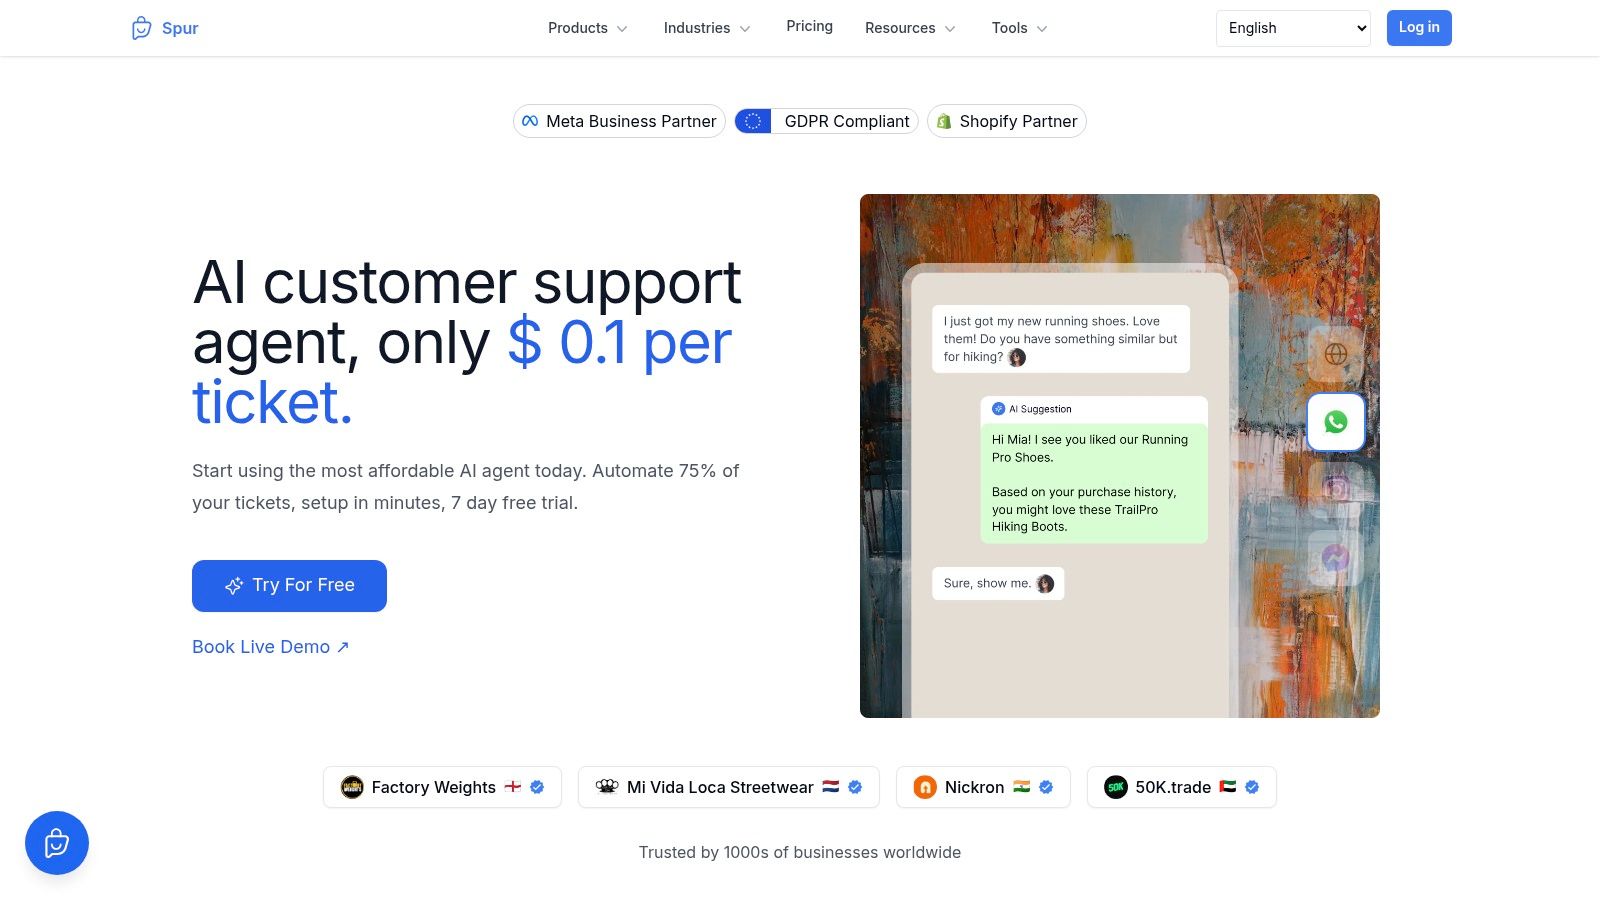Image resolution: width=1600 pixels, height=900 pixels.
Task: Click the Meta infinity logo icon
Action: [530, 121]
